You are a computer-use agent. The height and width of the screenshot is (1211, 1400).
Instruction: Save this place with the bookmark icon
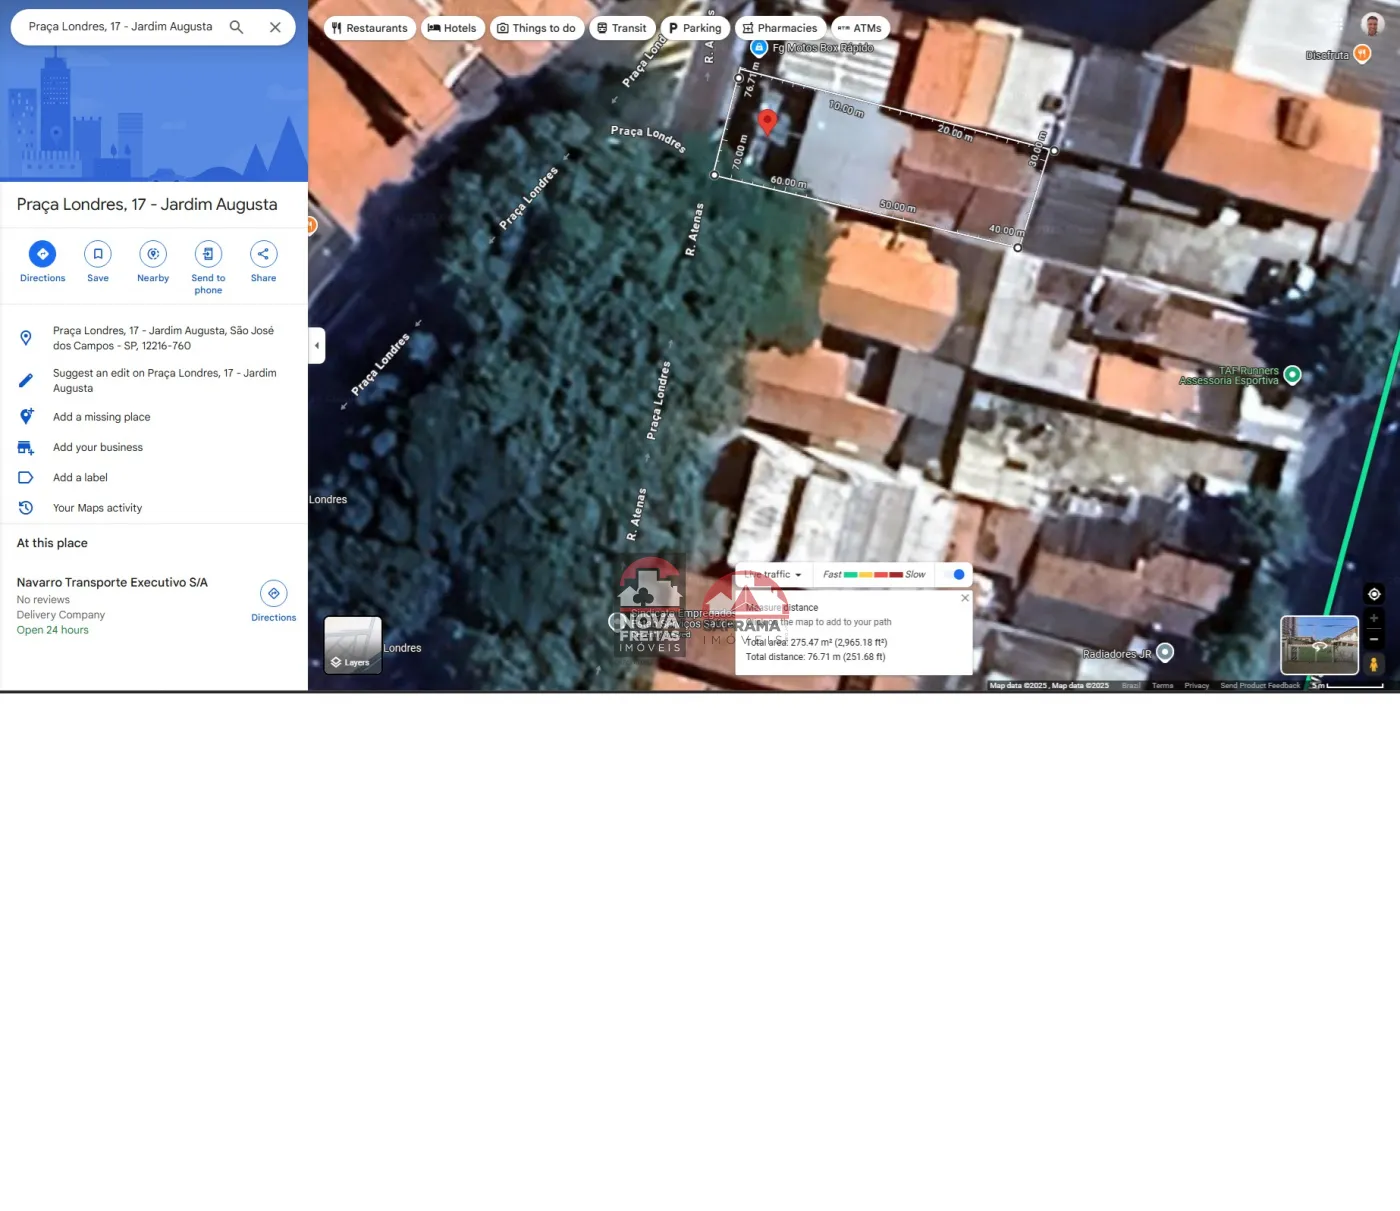click(98, 254)
